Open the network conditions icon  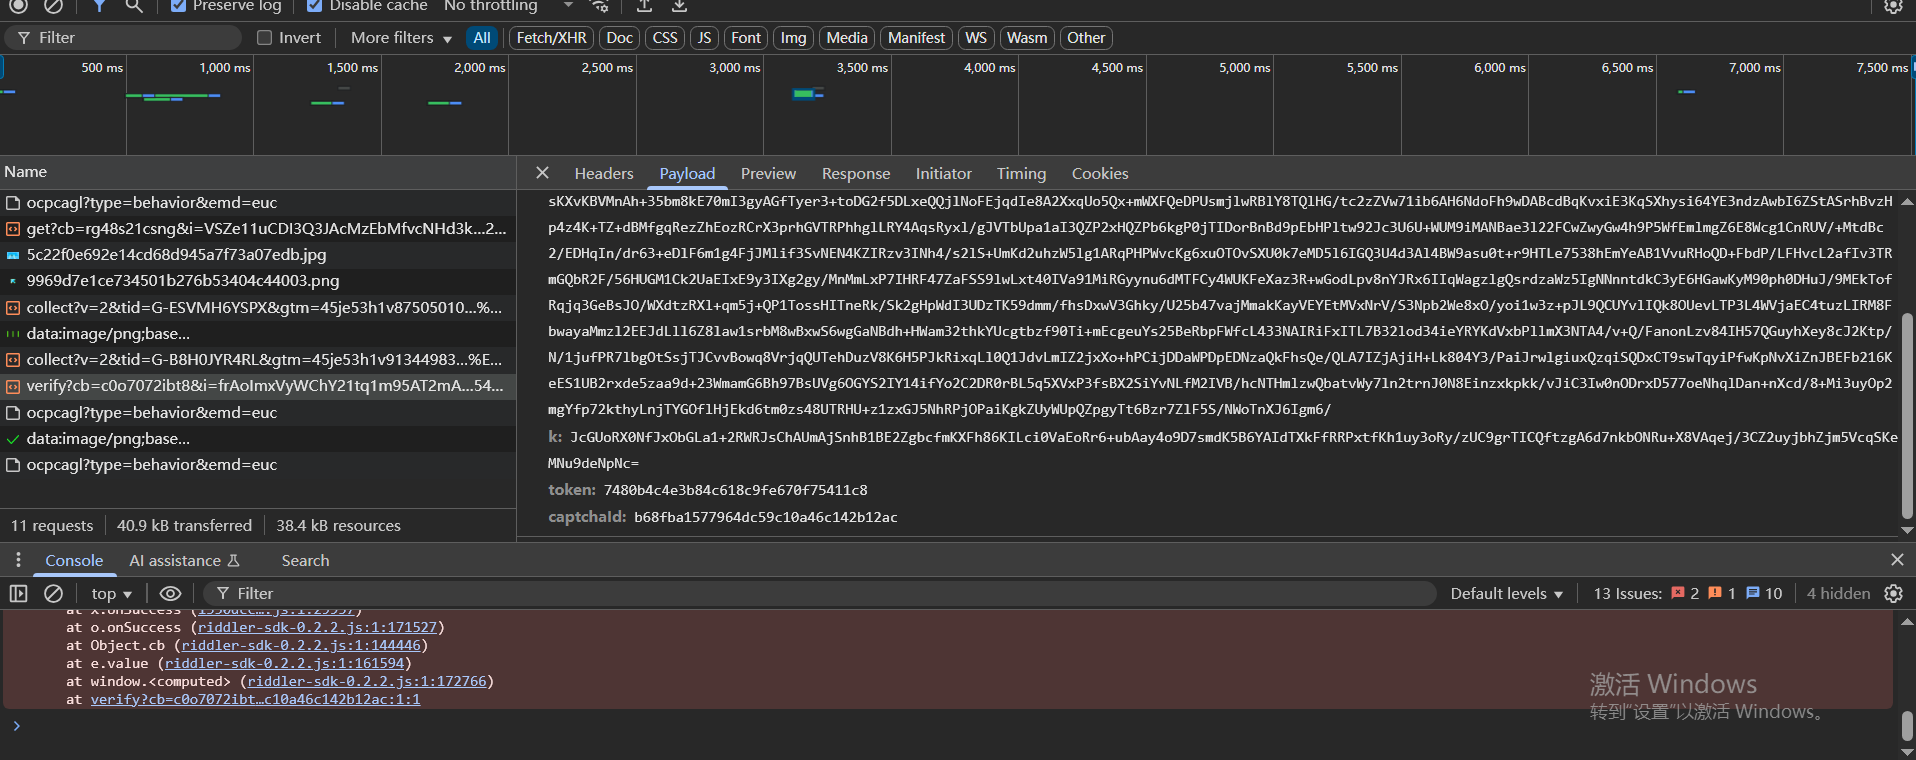pyautogui.click(x=600, y=6)
